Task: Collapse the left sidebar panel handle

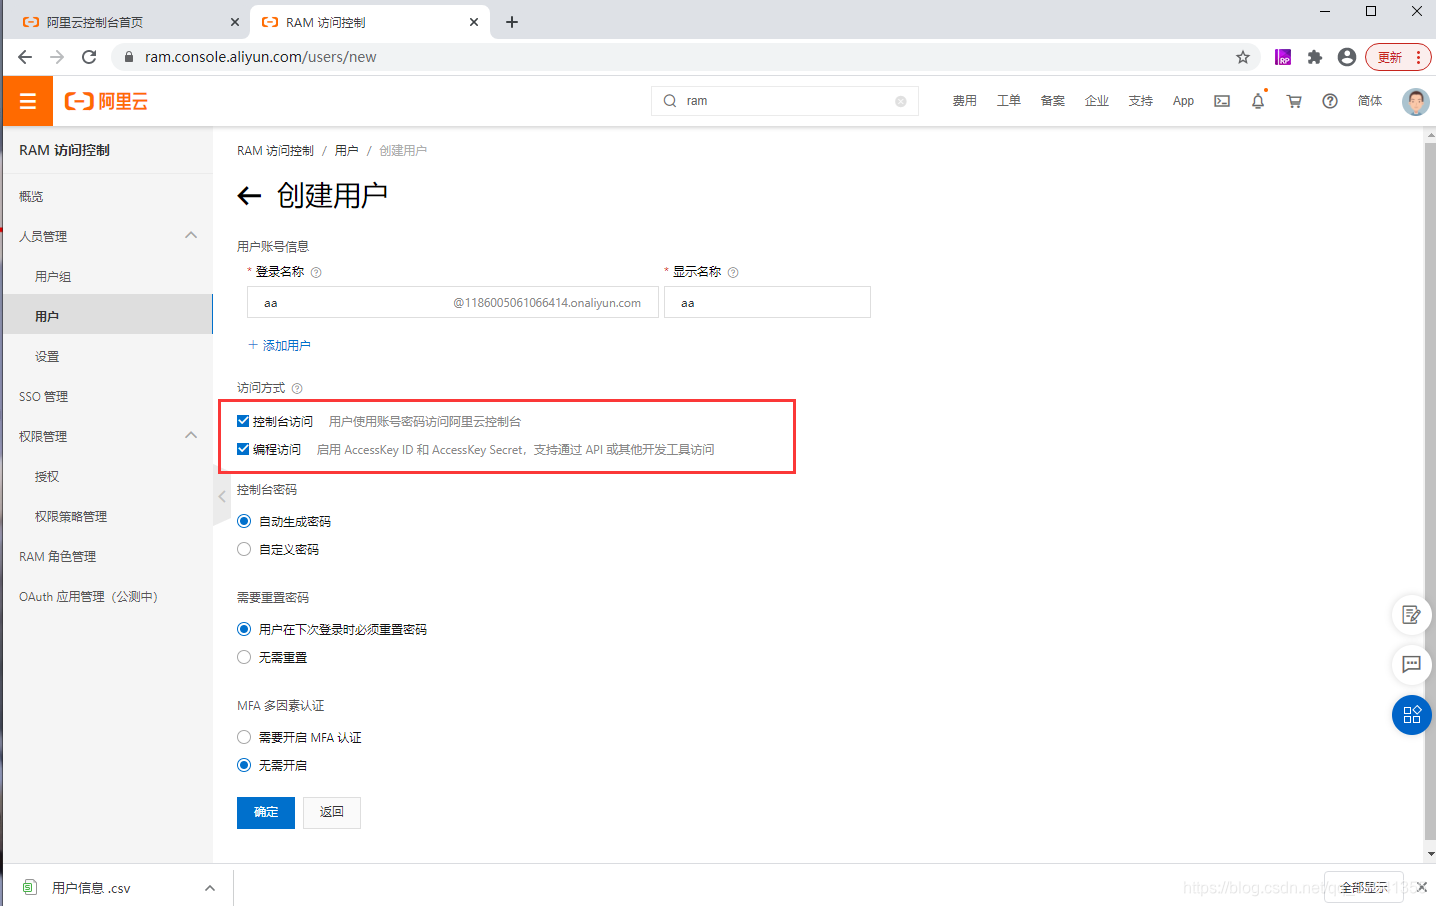Action: pos(222,496)
